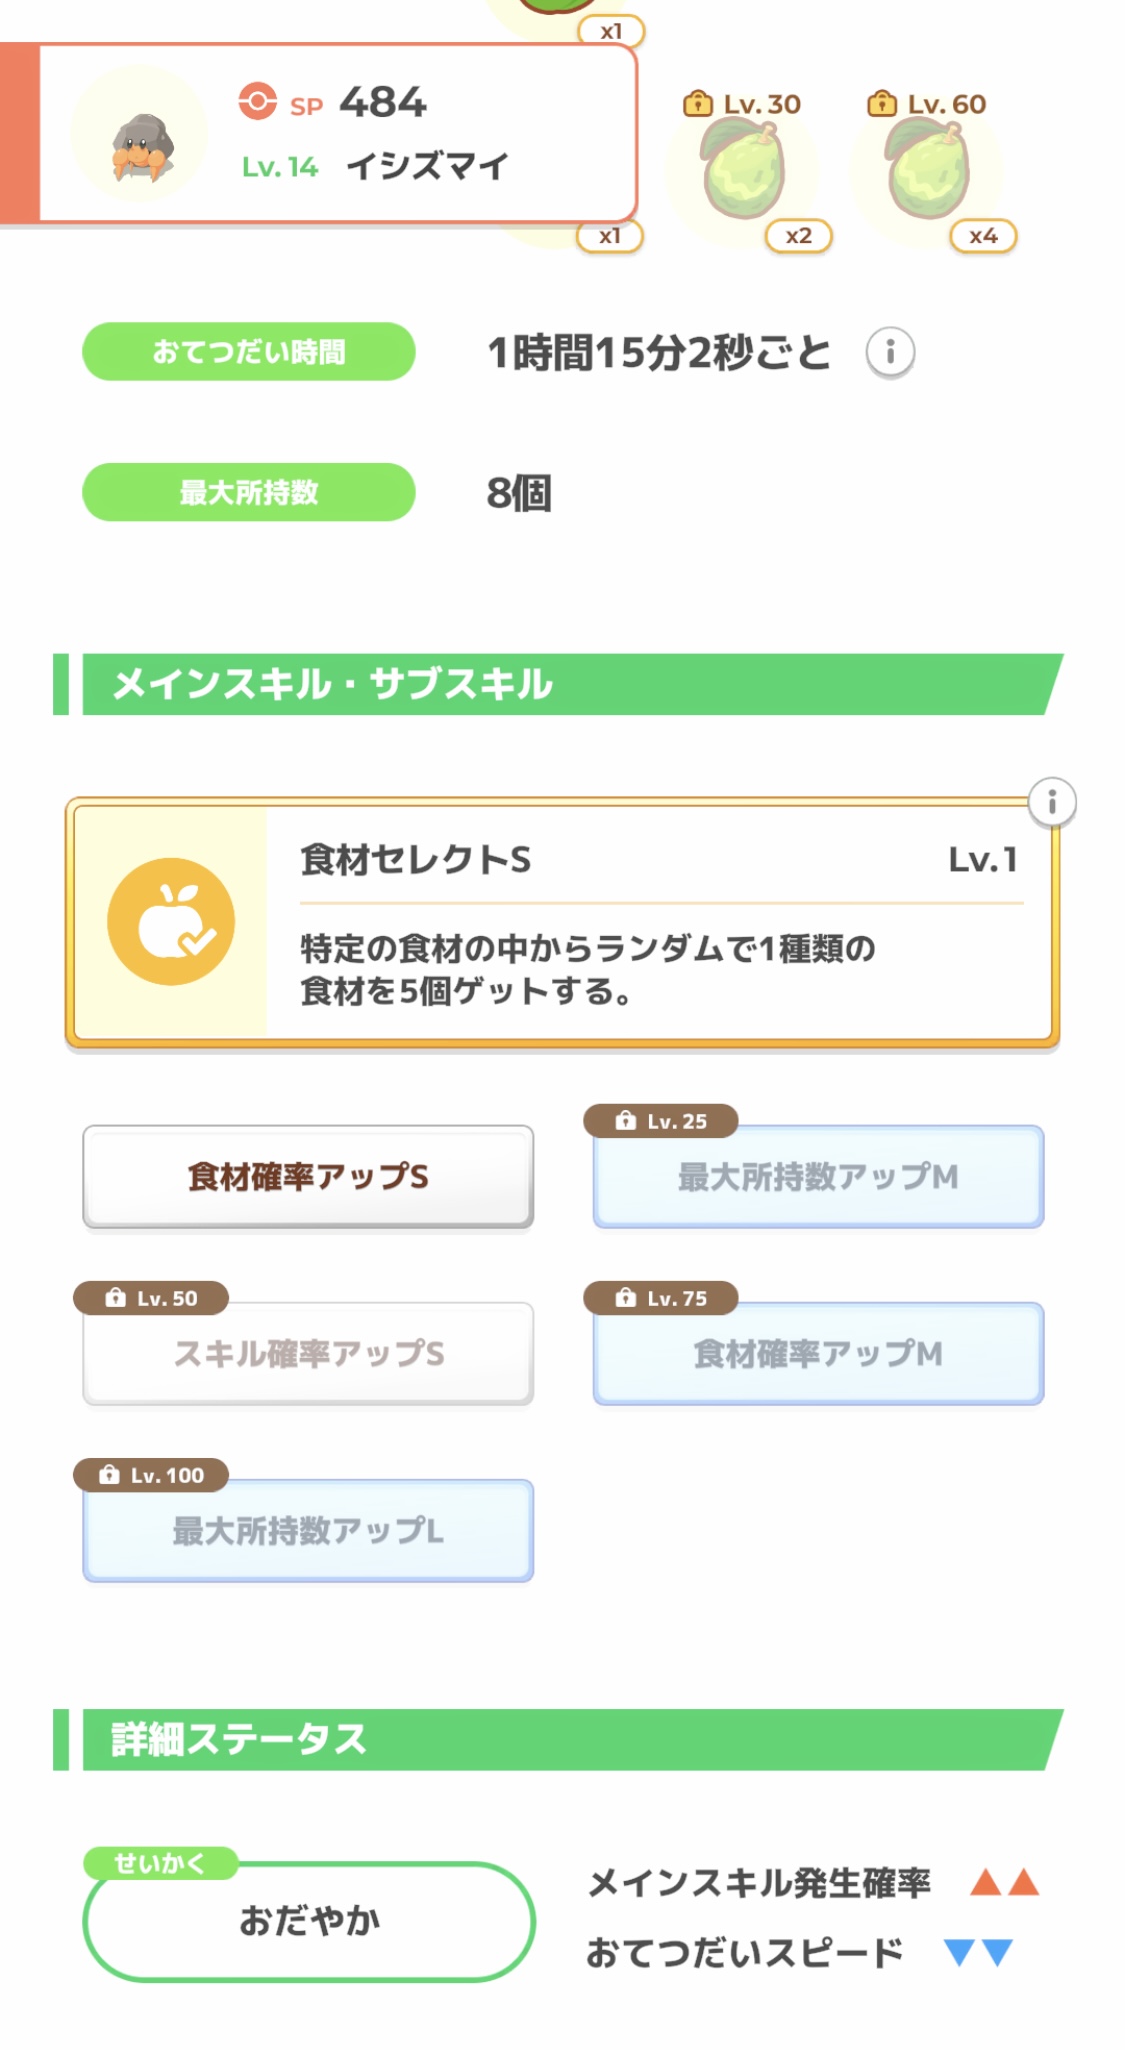Tap the info icon beside おてつだい時間
Viewport: 1125px width, 2050px height.
pyautogui.click(x=889, y=352)
